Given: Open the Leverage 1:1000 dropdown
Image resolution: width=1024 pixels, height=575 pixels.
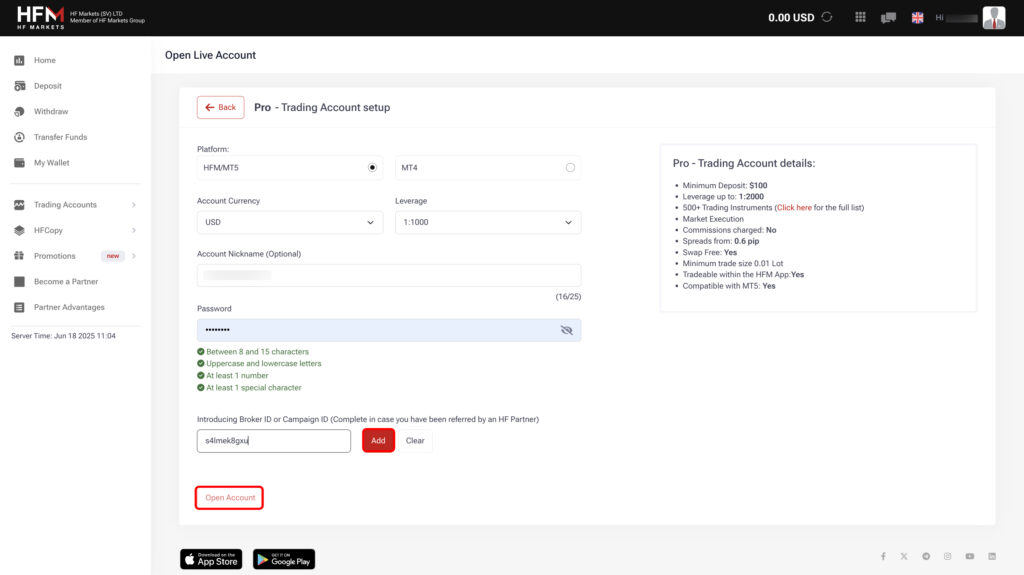Looking at the screenshot, I should click(488, 222).
